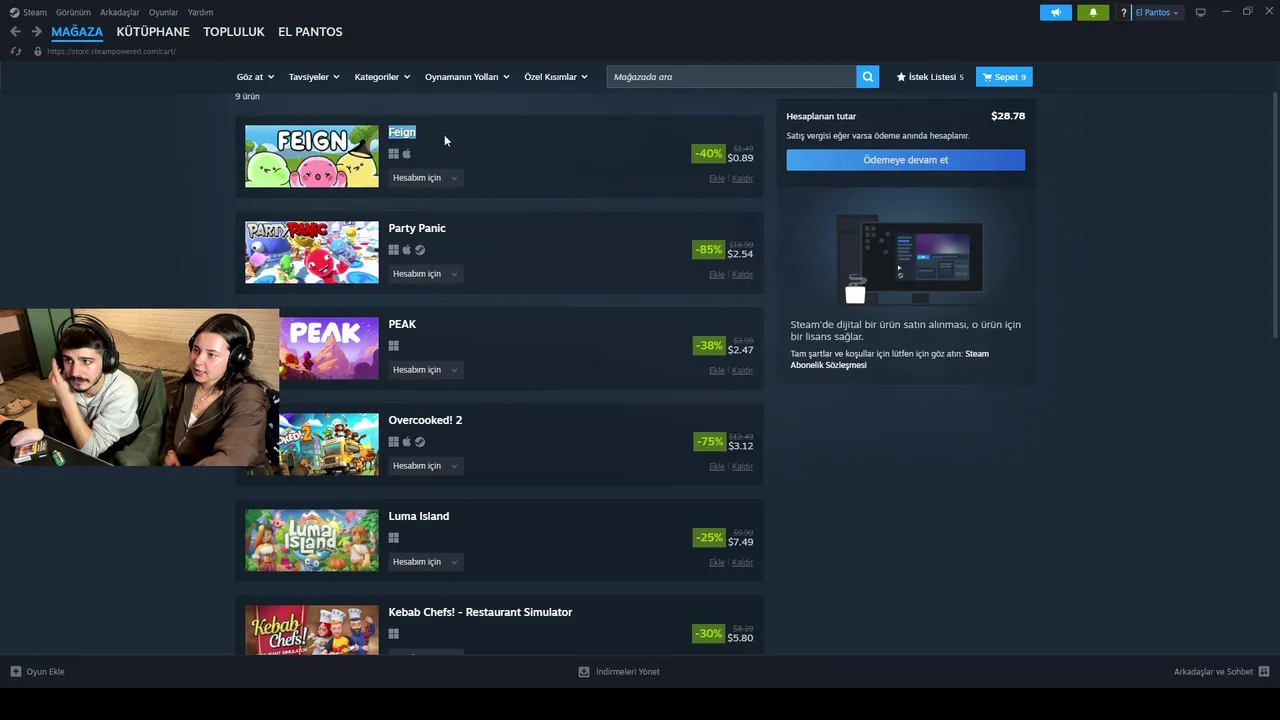Open the friends chat icon at bottom right

pyautogui.click(x=1264, y=672)
